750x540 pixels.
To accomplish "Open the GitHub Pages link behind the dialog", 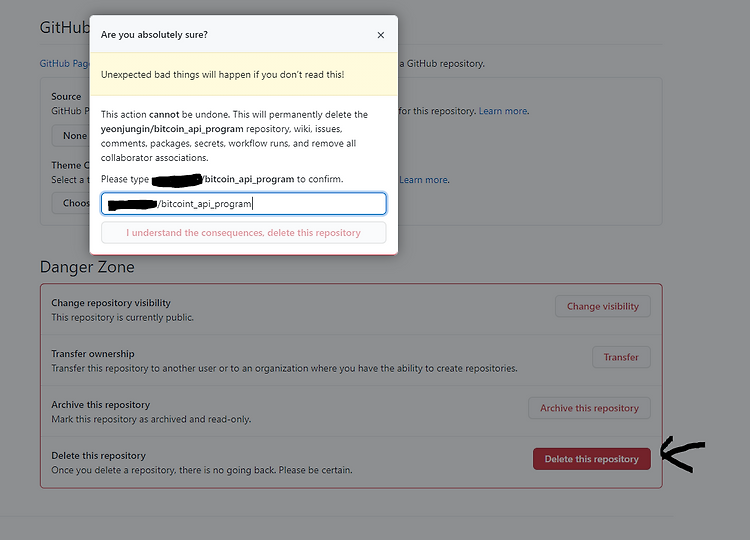I will 65,64.
